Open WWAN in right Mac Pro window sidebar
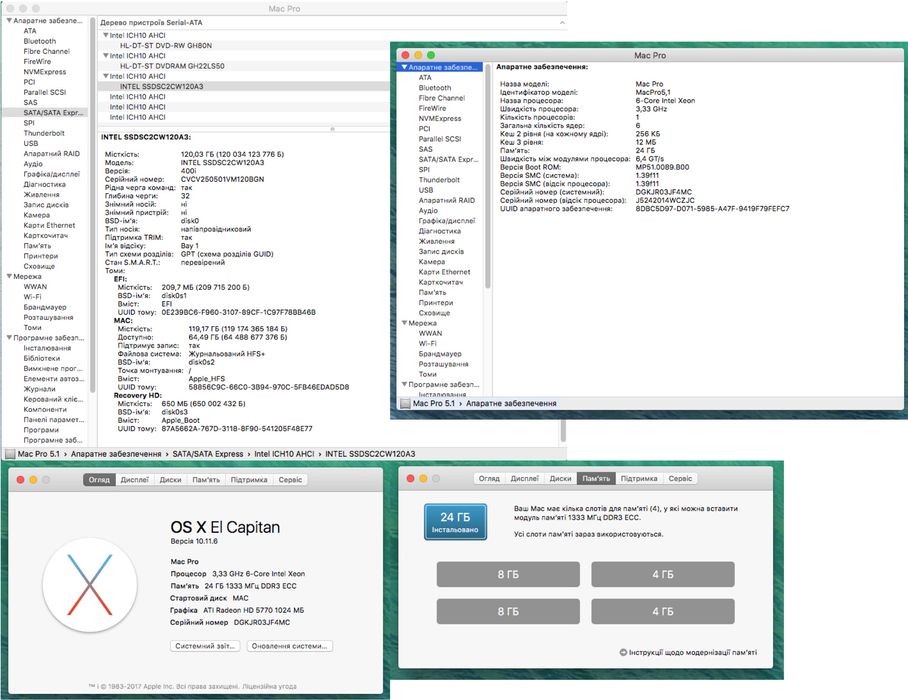This screenshot has height=700, width=908. tap(430, 333)
